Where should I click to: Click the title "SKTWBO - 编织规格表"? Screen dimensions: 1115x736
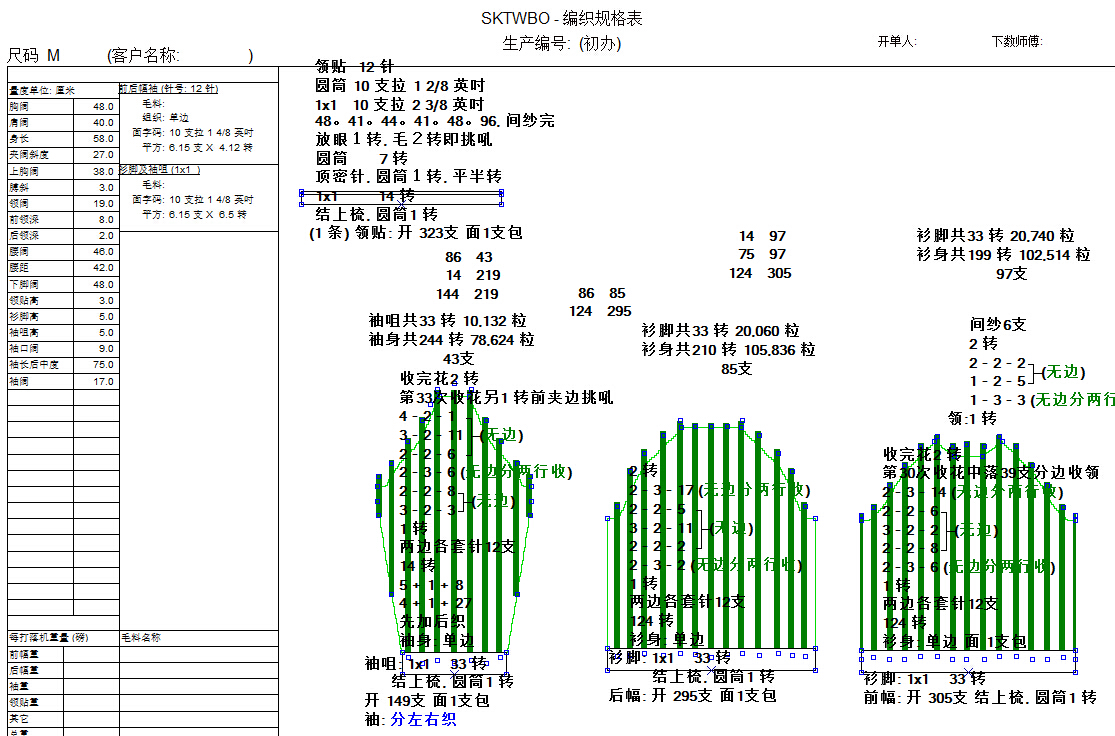(562, 18)
